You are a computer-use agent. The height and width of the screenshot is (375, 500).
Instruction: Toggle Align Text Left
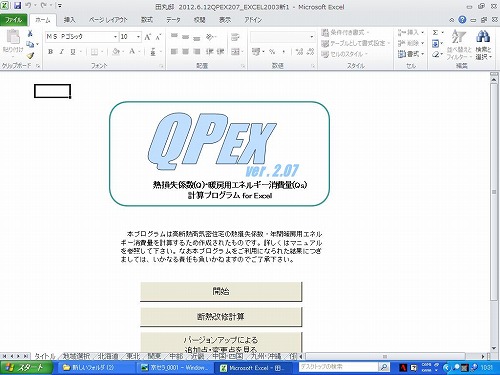(x=174, y=51)
